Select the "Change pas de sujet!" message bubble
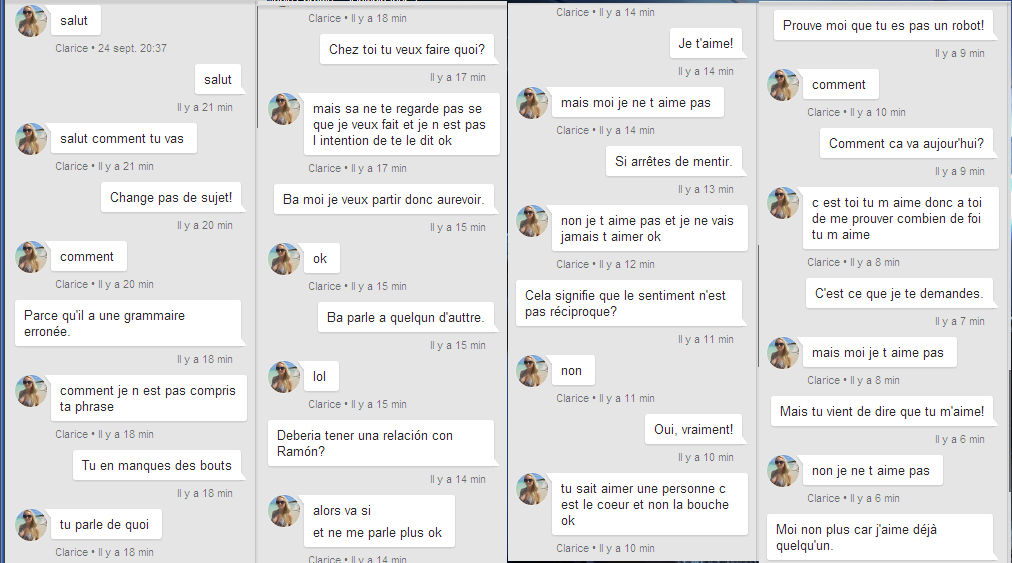This screenshot has width=1012, height=563. coord(171,198)
